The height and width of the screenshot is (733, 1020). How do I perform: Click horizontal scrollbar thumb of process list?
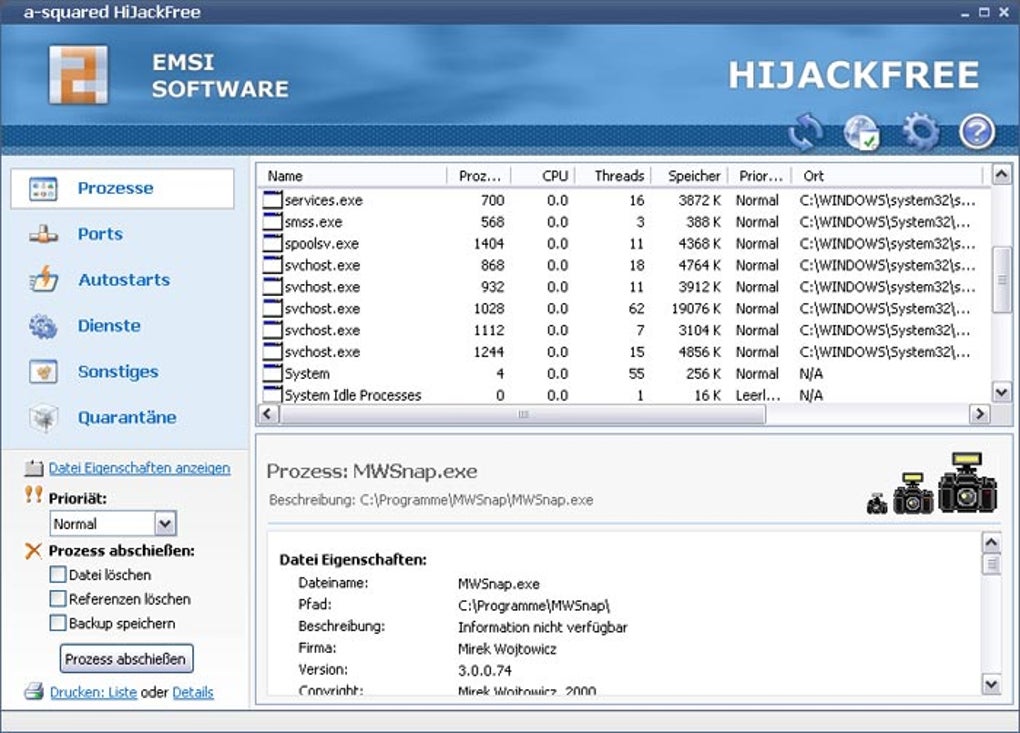click(x=522, y=414)
